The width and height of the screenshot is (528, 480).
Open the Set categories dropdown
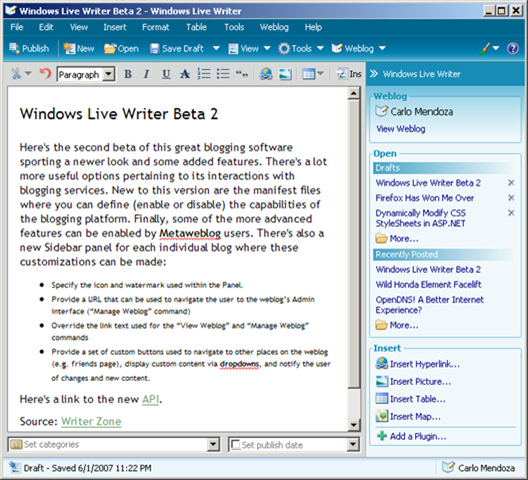(x=213, y=445)
